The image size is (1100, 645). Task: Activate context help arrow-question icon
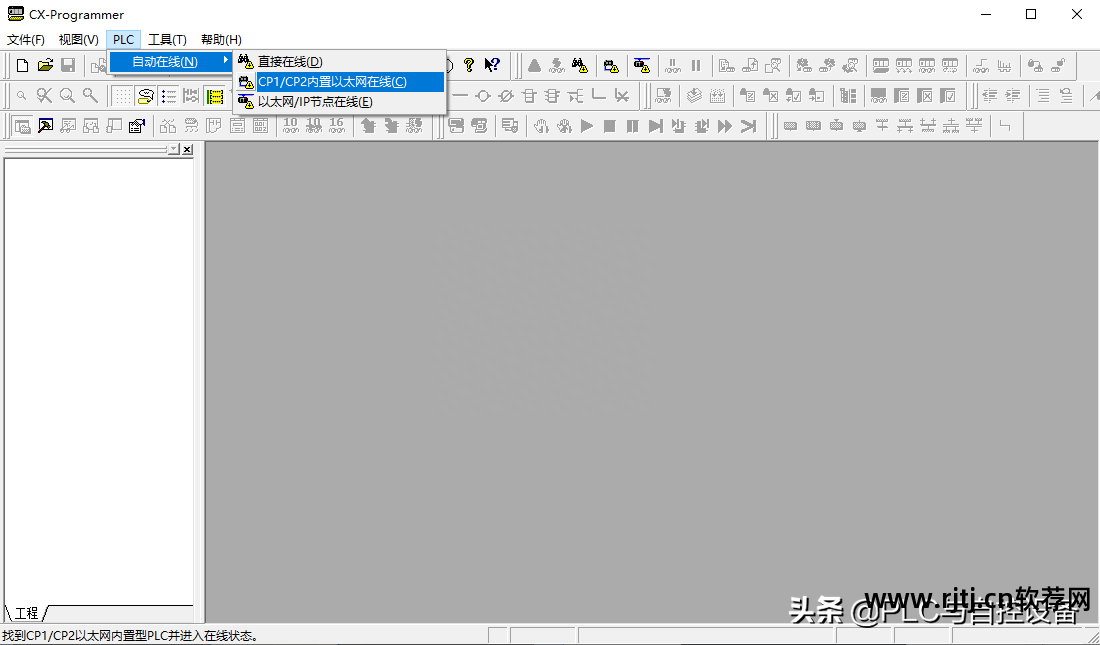click(492, 66)
